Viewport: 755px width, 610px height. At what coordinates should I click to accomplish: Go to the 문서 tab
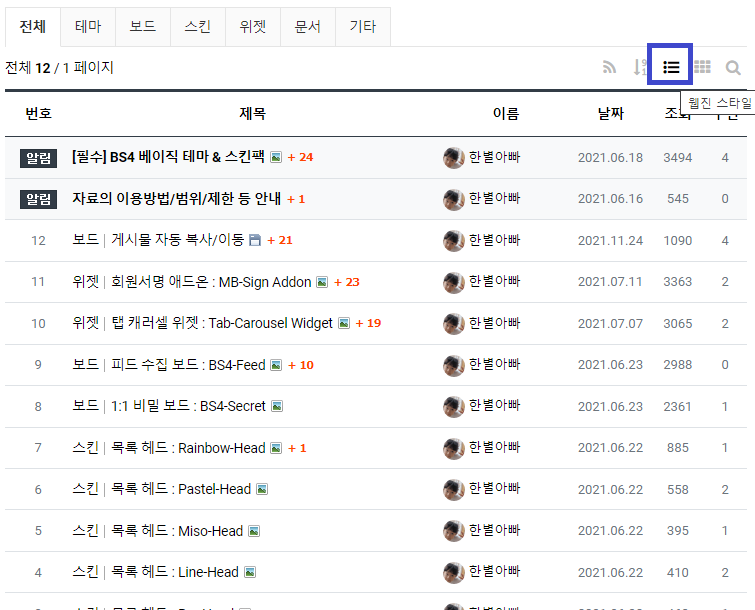(307, 27)
